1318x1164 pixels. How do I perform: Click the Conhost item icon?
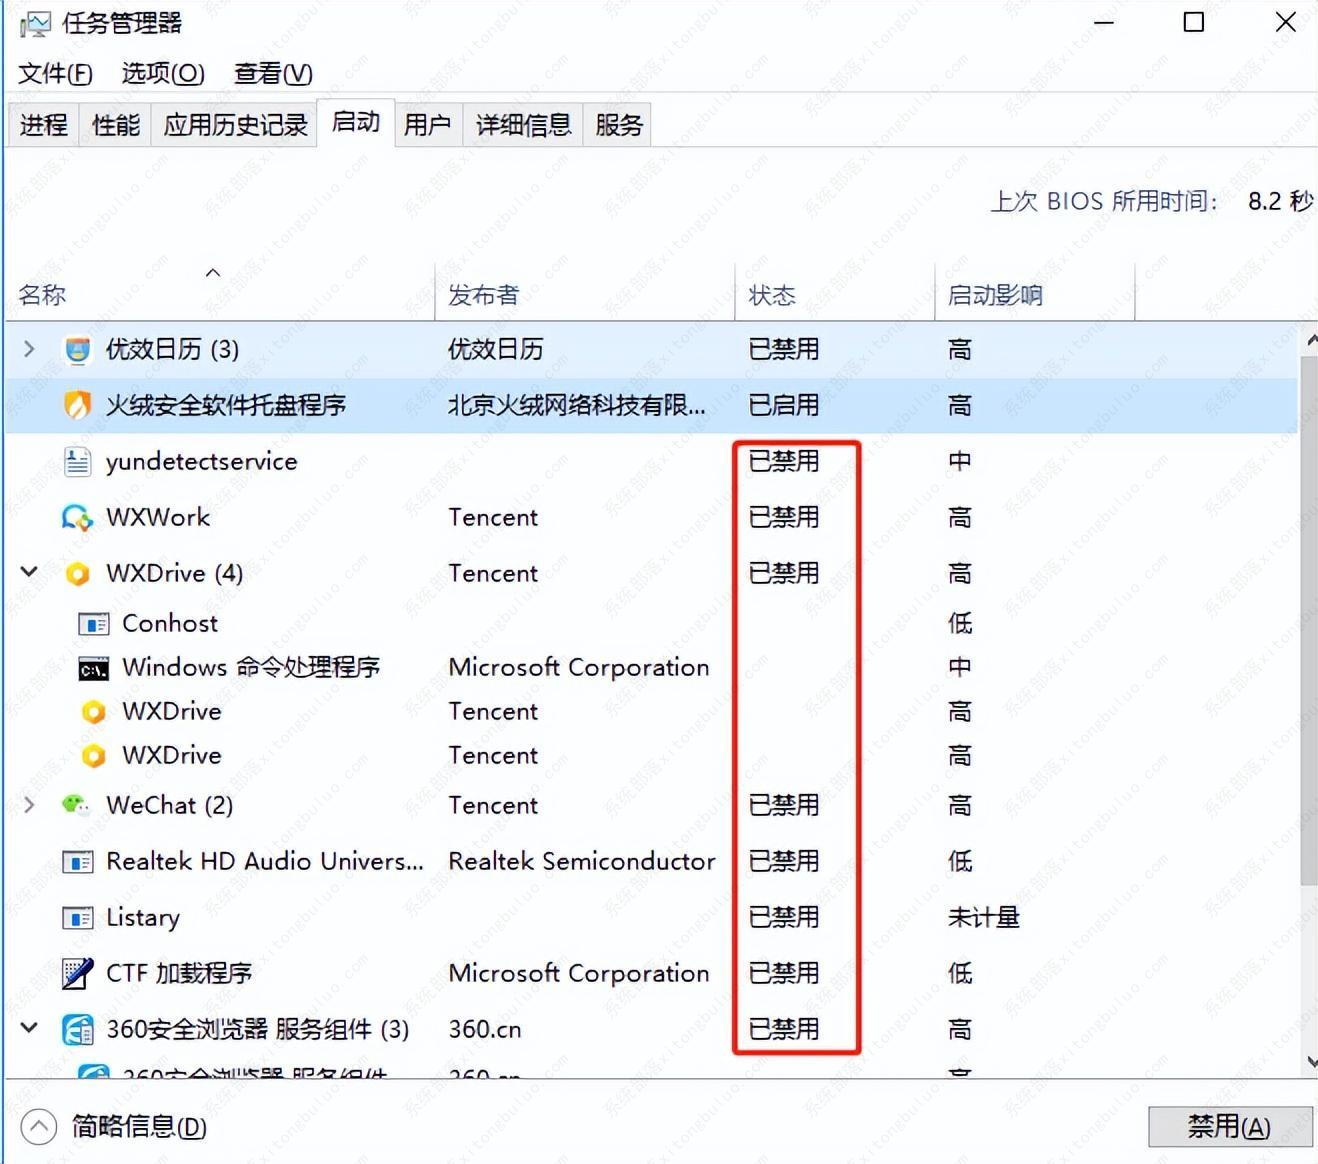[x=93, y=623]
